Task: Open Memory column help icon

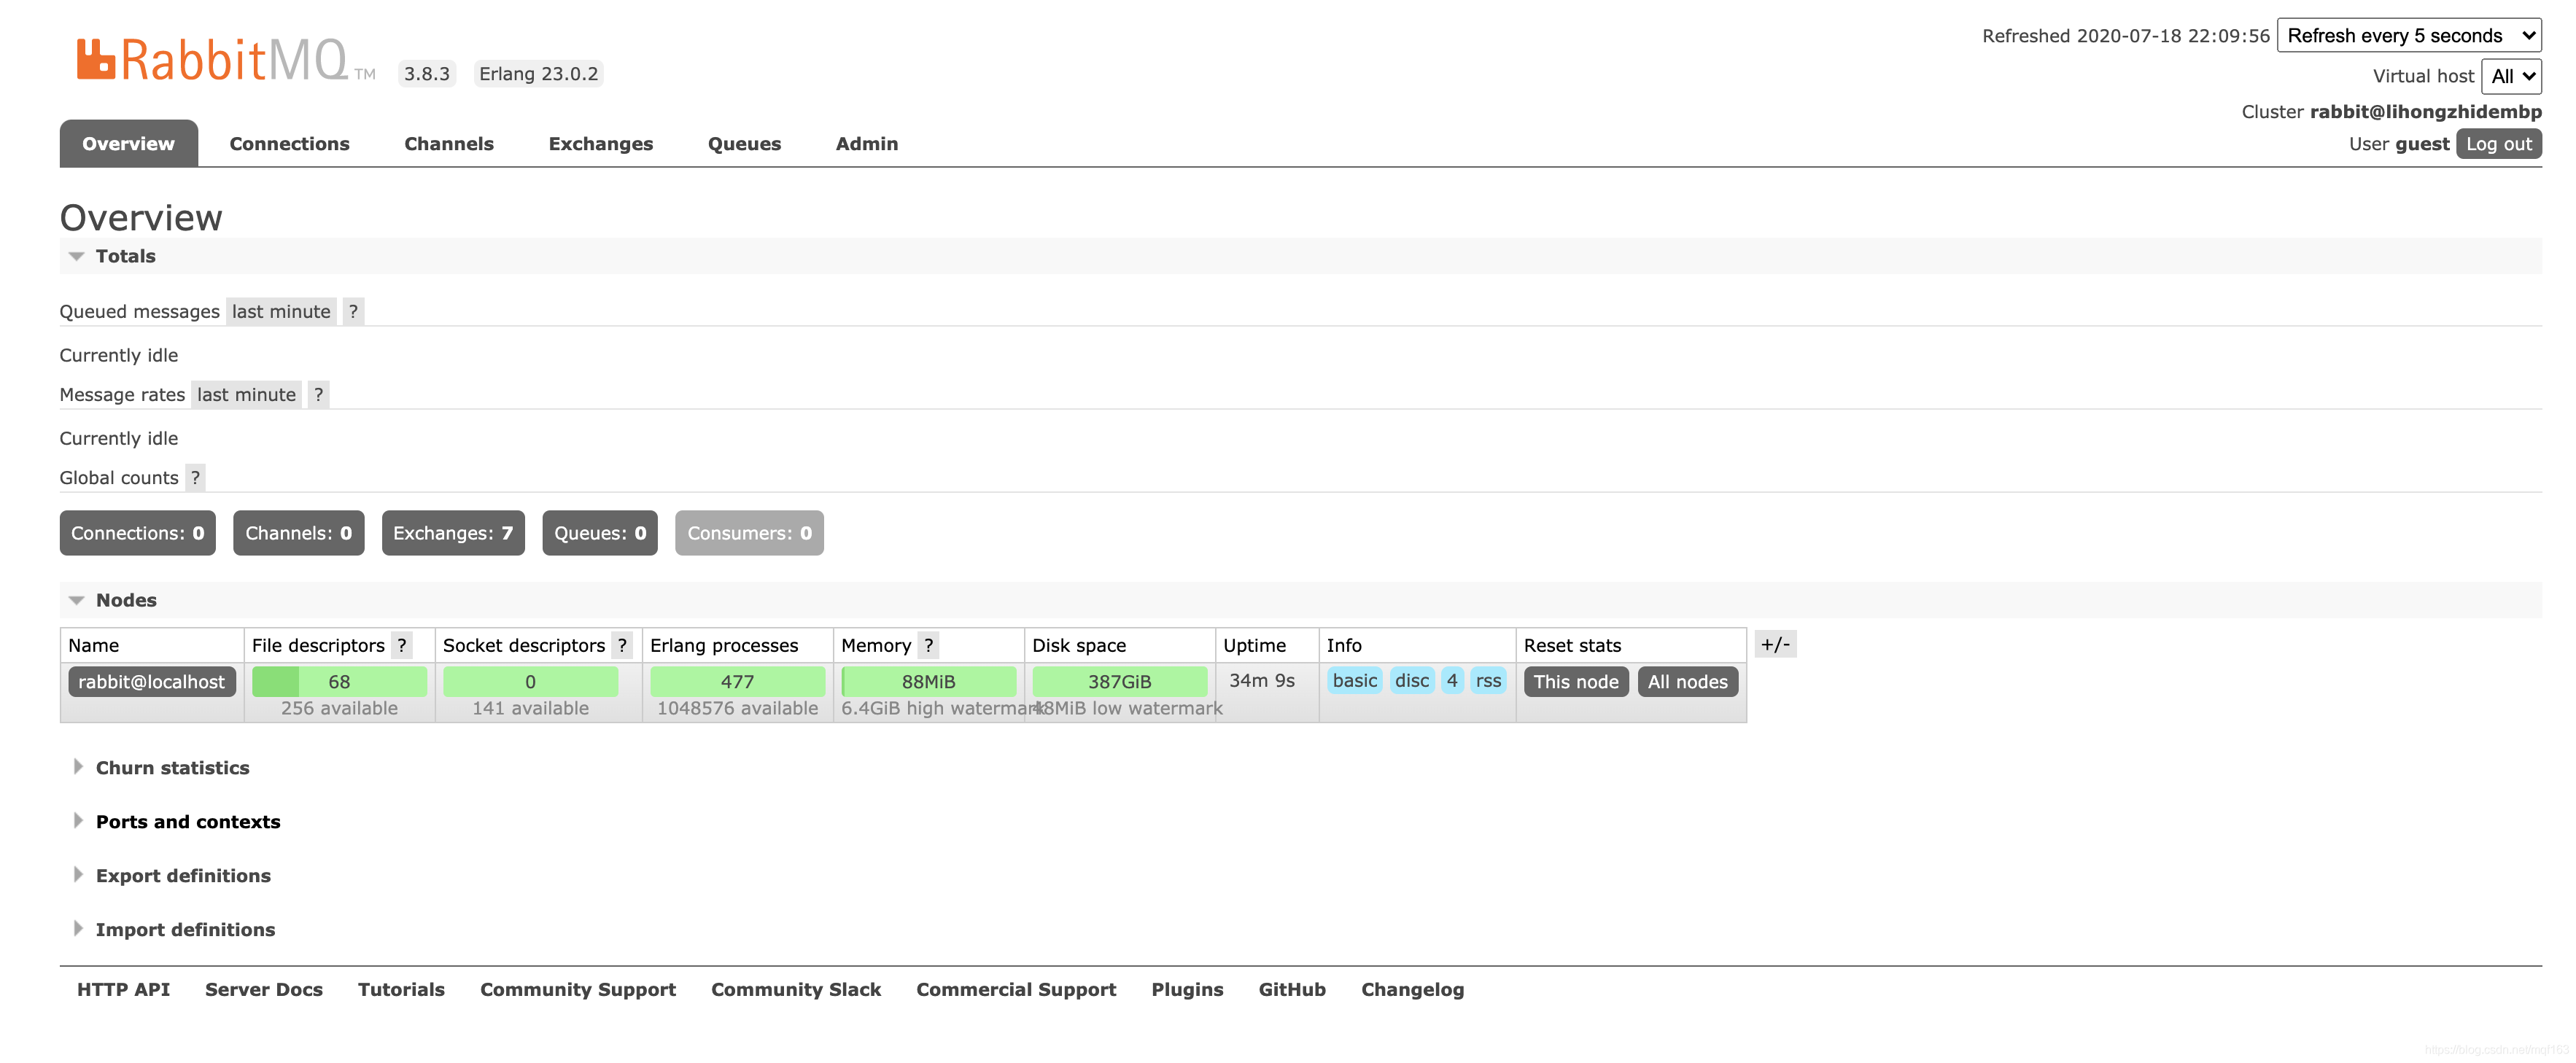Action: 928,645
